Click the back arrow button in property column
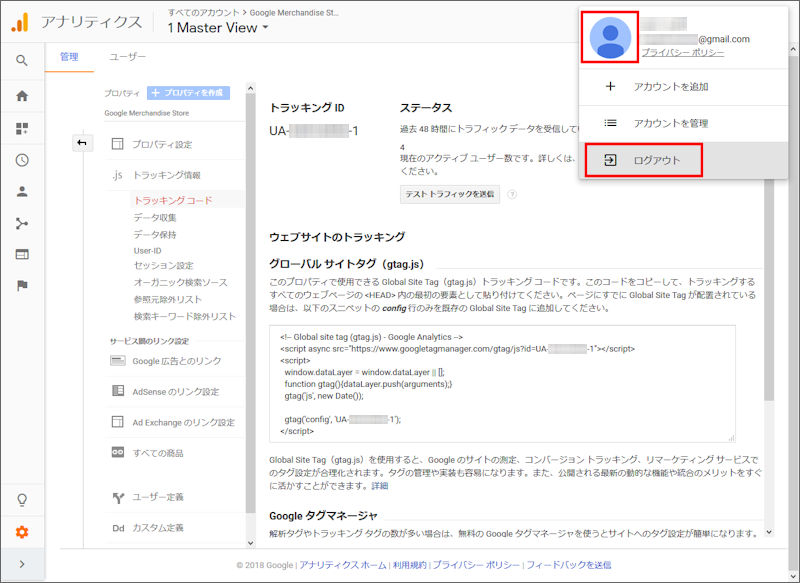Viewport: 800px width, 583px height. 82,143
